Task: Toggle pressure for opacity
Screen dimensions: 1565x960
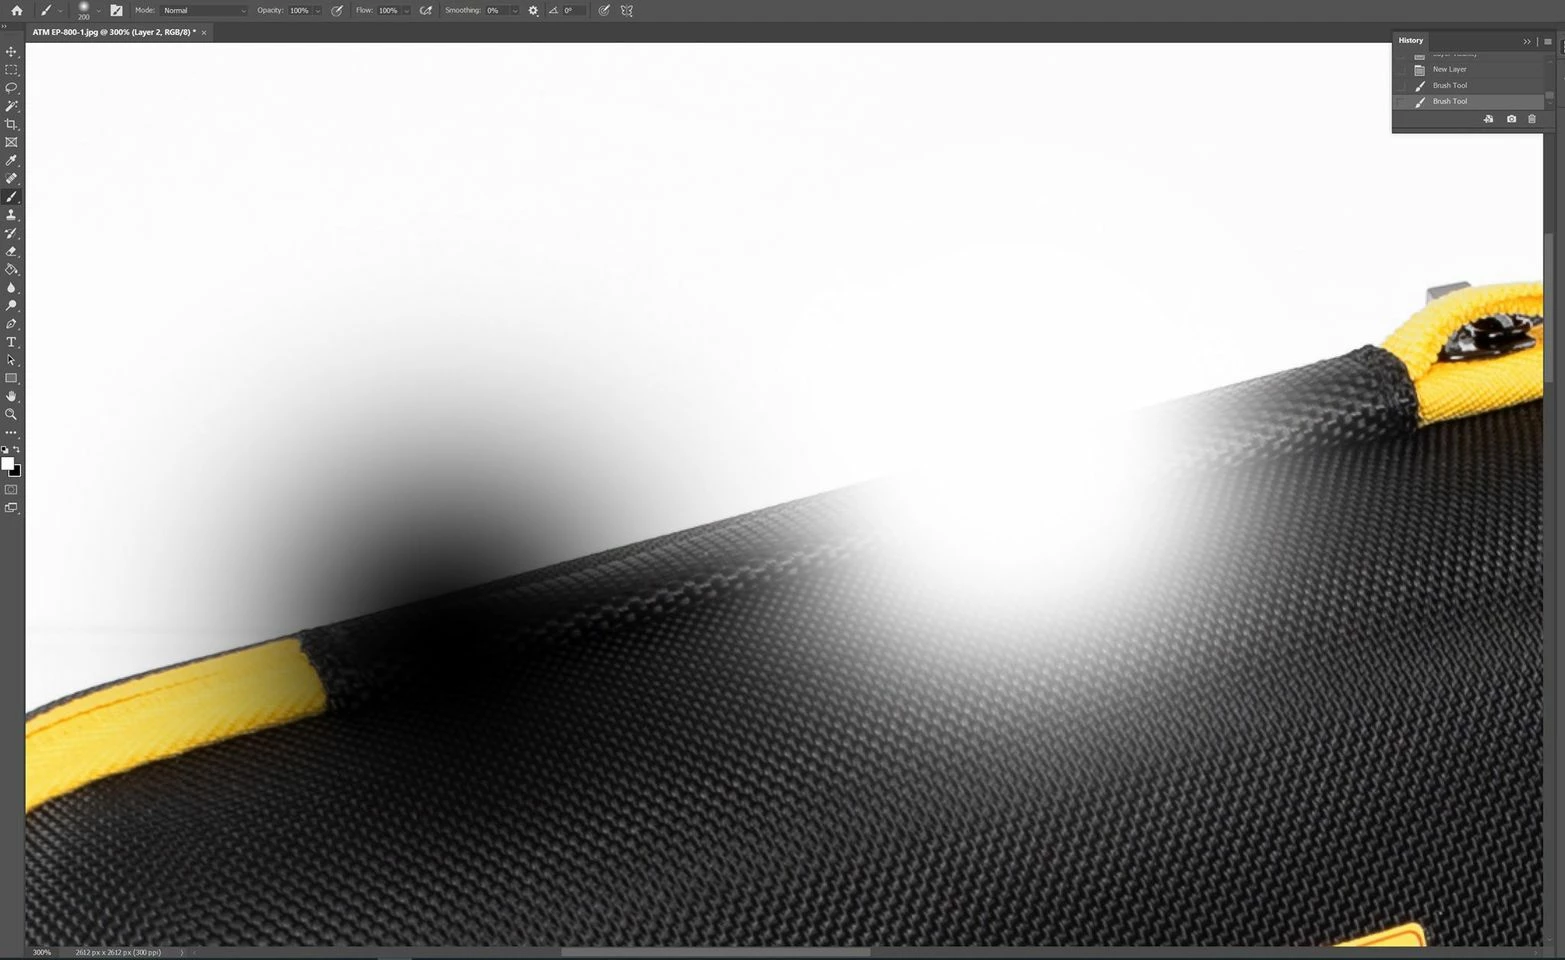Action: coord(337,10)
